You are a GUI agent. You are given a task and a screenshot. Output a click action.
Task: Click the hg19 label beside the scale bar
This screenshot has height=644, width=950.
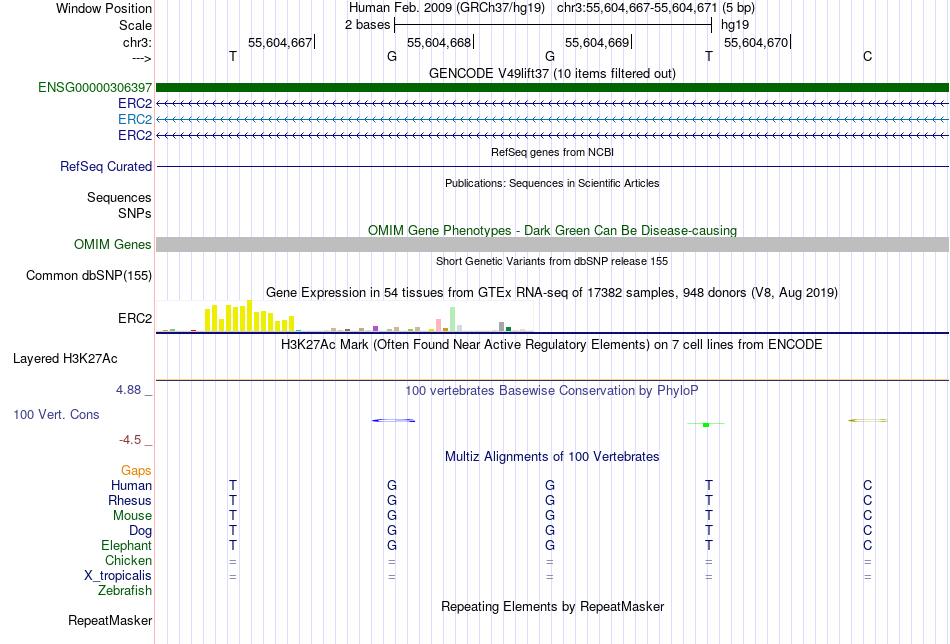[735, 25]
